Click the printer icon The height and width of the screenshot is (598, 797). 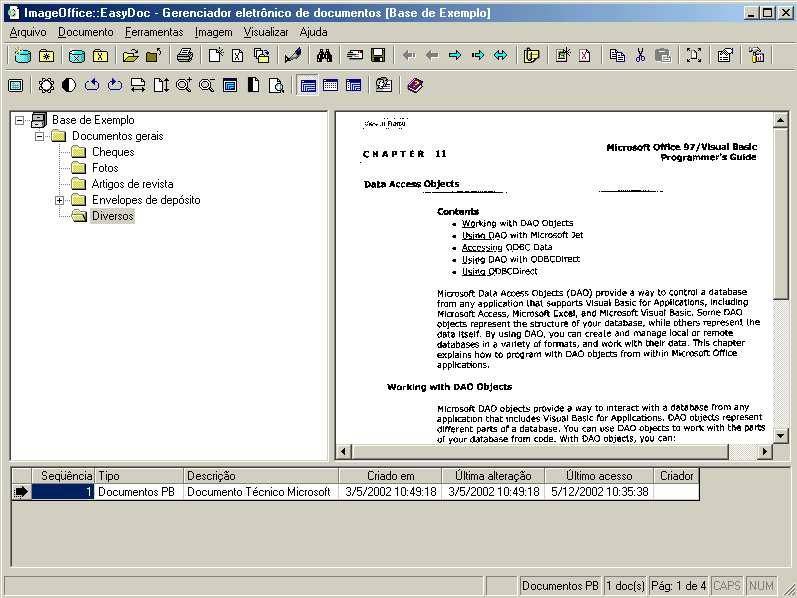tap(185, 55)
